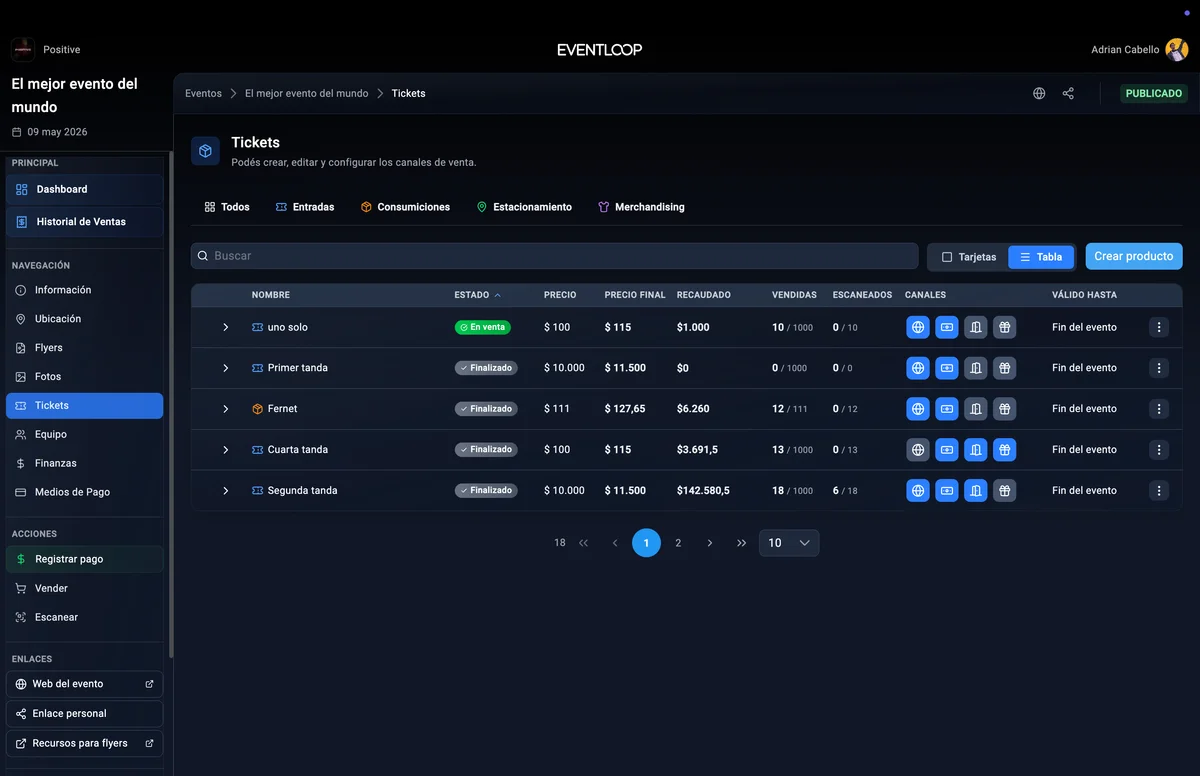Click the cash channel icon for Segunda tanda
The height and width of the screenshot is (776, 1200).
[947, 490]
